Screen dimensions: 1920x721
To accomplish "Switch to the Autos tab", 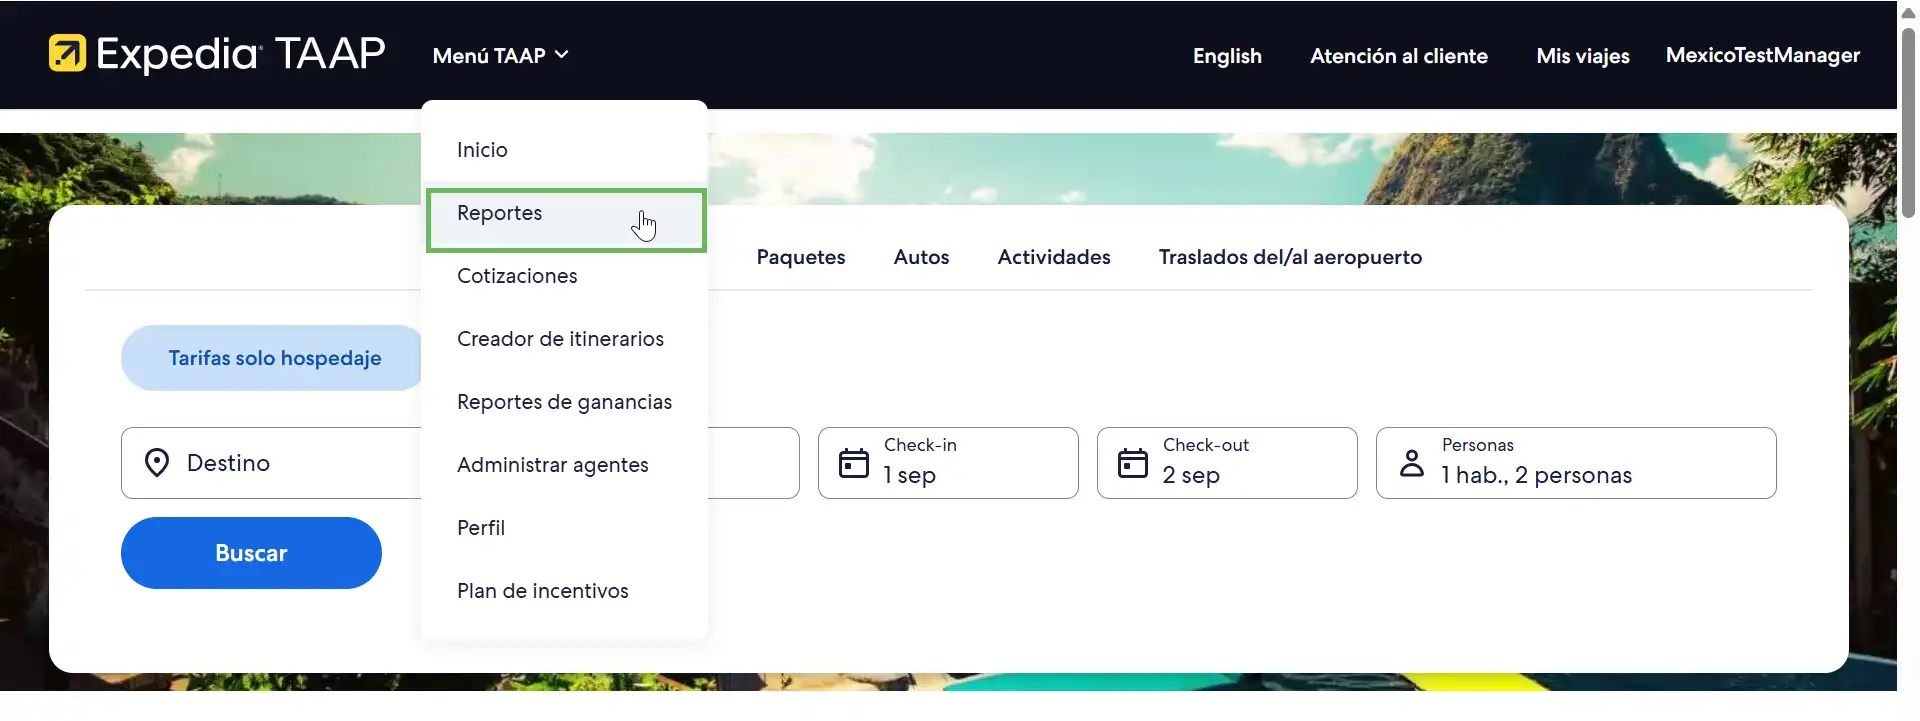I will coord(921,258).
